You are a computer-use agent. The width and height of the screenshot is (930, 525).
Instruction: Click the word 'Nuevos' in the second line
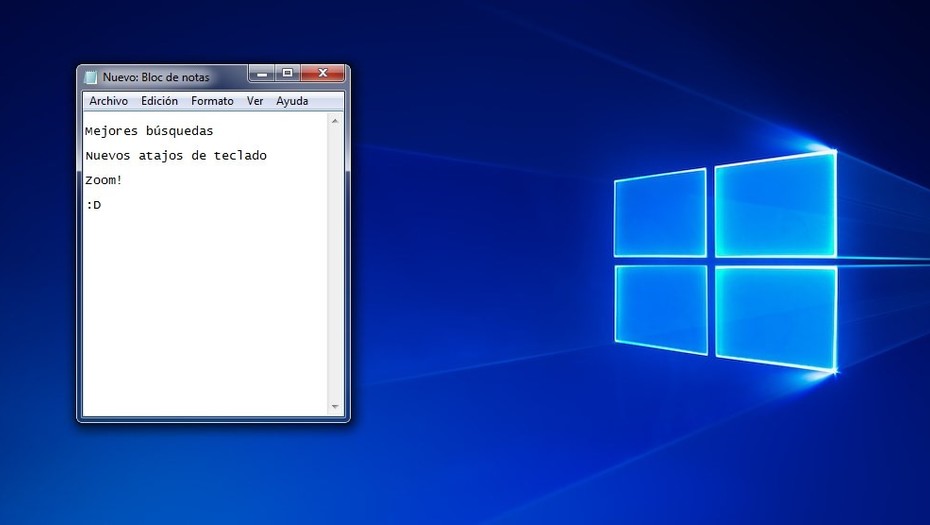[108, 156]
